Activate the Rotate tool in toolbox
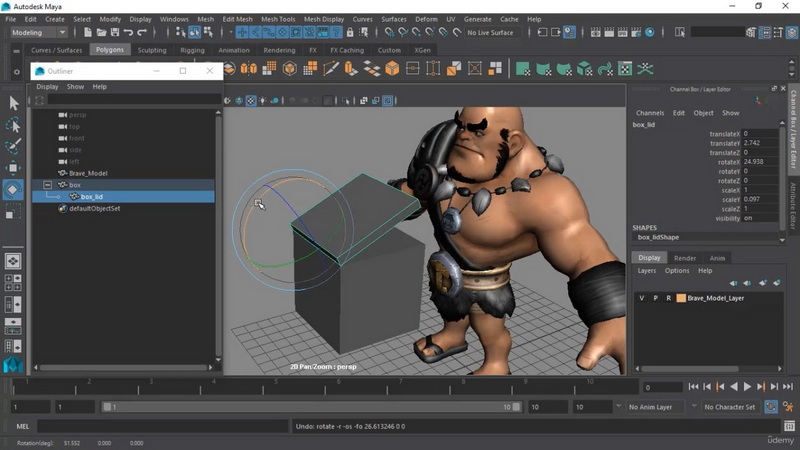Viewport: 800px width, 450px height. [x=13, y=189]
